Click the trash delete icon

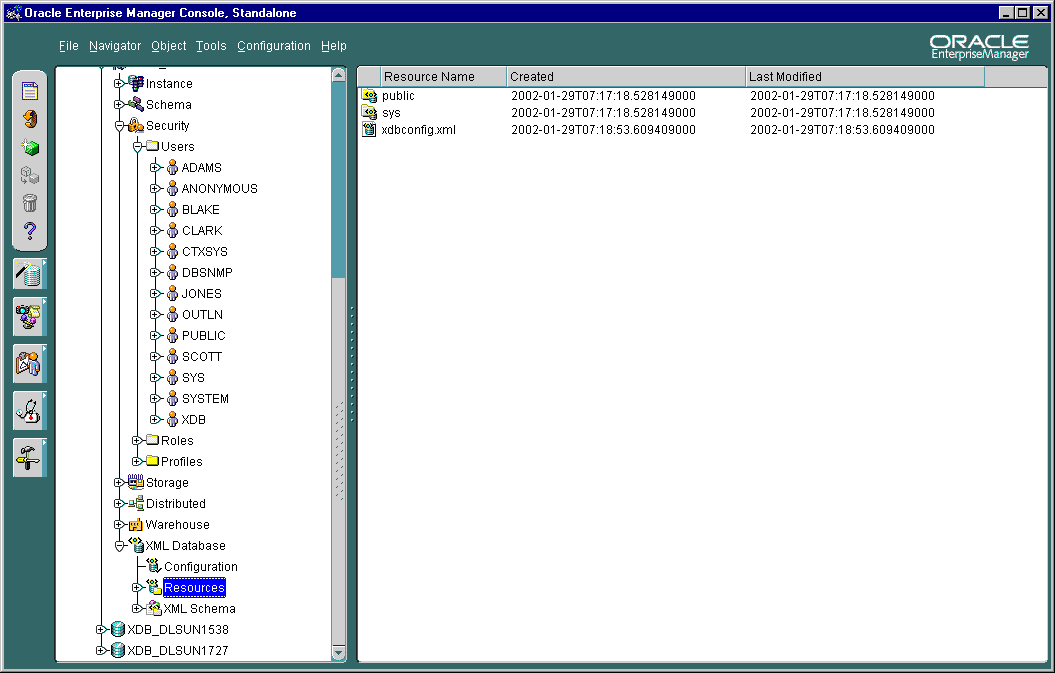30,202
